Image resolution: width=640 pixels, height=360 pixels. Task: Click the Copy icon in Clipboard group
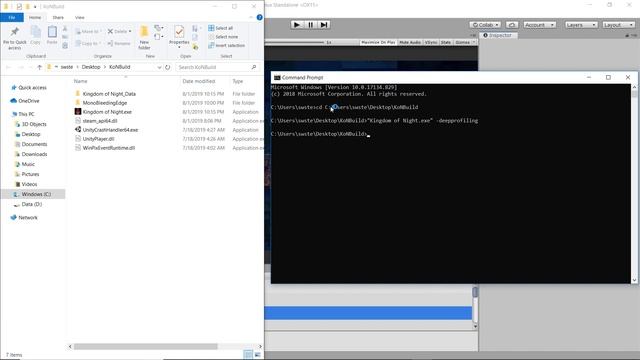(x=36, y=32)
